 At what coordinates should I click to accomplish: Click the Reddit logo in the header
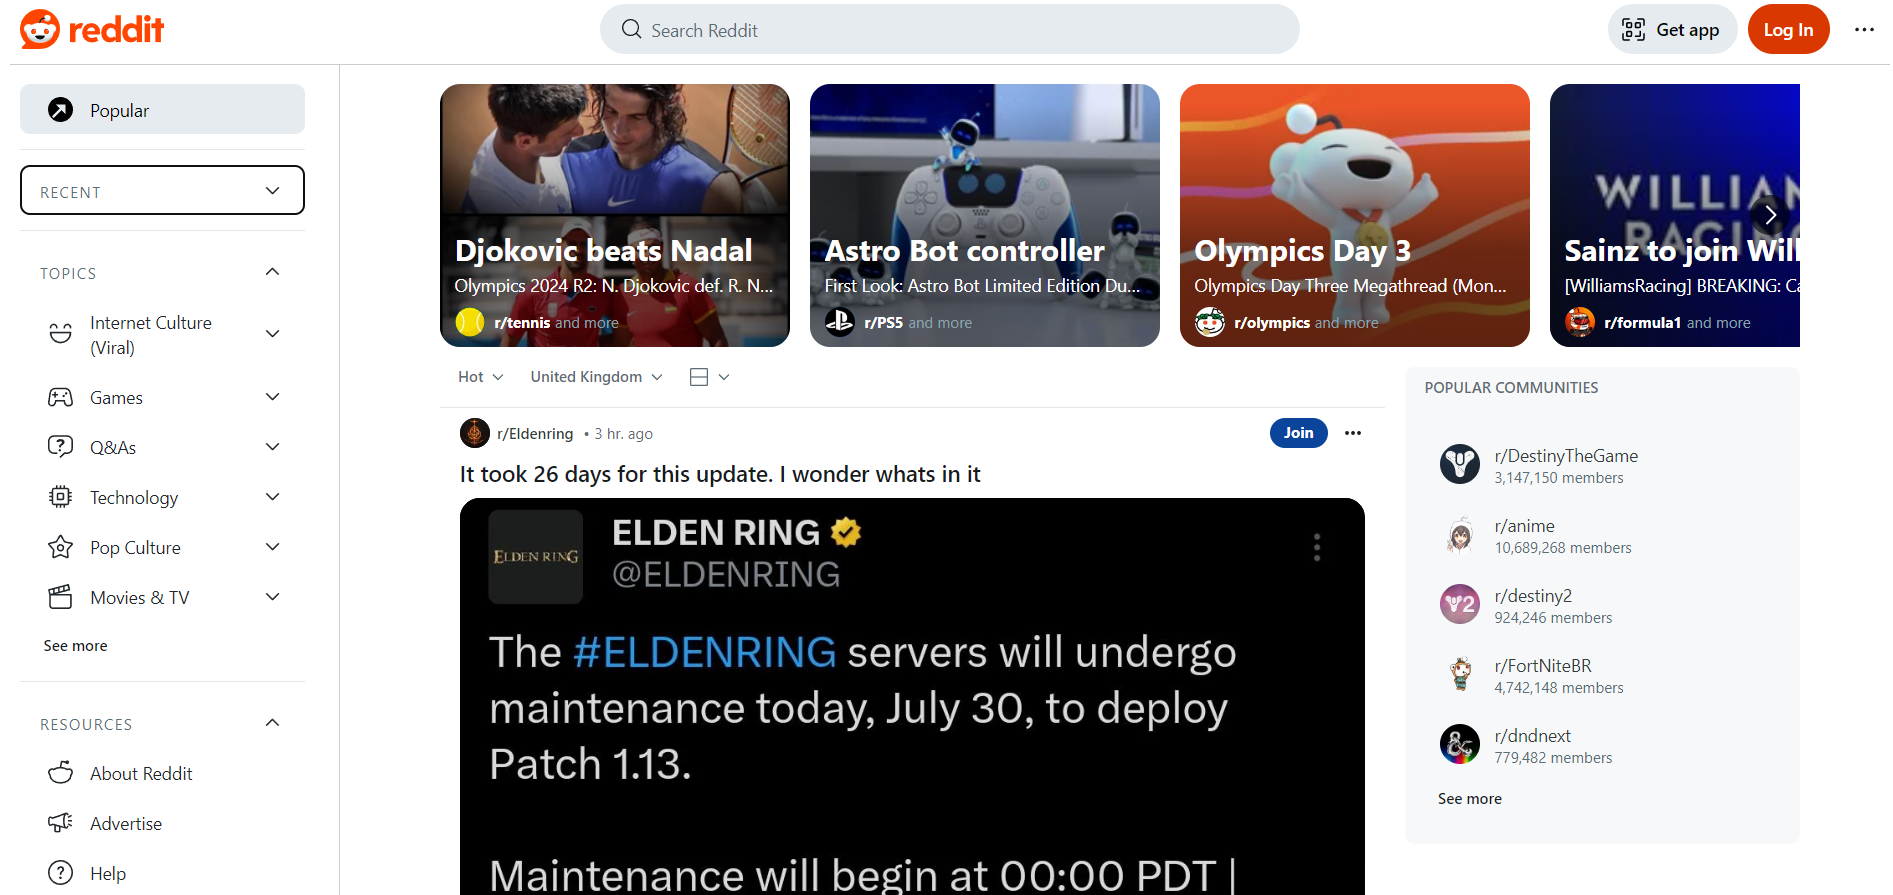point(92,29)
